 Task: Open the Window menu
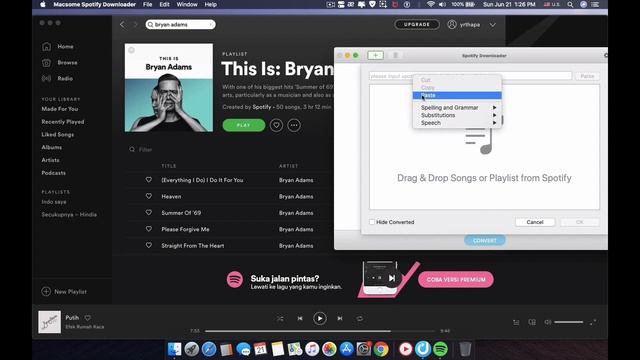click(x=187, y=4)
